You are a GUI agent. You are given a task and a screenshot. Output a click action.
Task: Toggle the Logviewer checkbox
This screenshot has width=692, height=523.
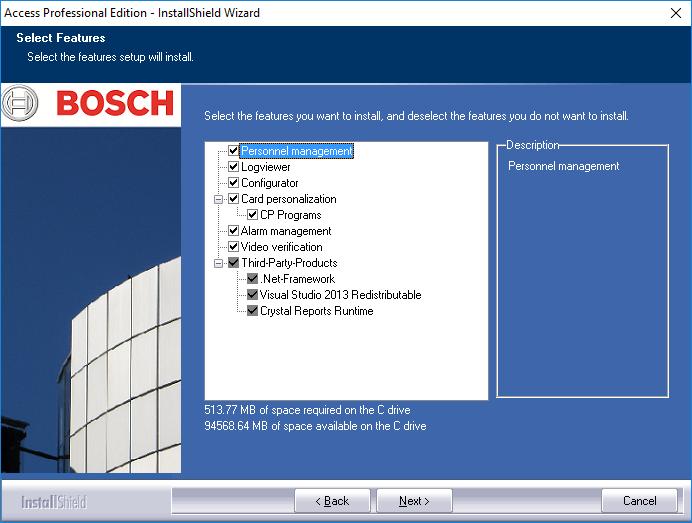click(x=233, y=166)
